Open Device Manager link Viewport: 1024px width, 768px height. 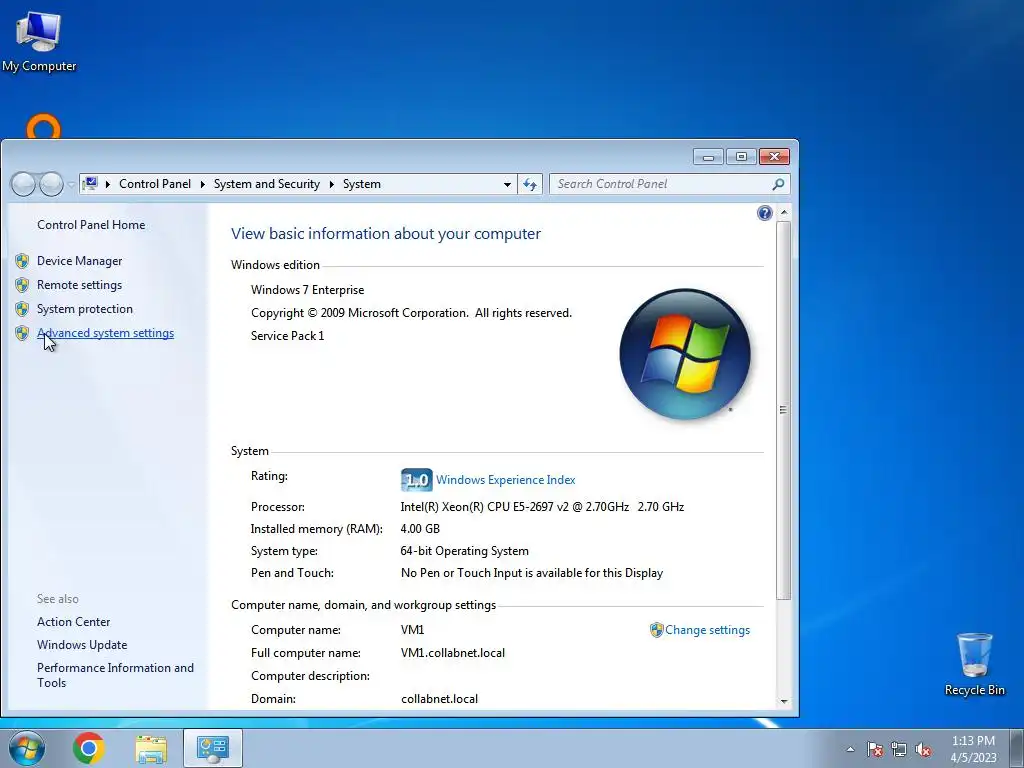pyautogui.click(x=80, y=261)
